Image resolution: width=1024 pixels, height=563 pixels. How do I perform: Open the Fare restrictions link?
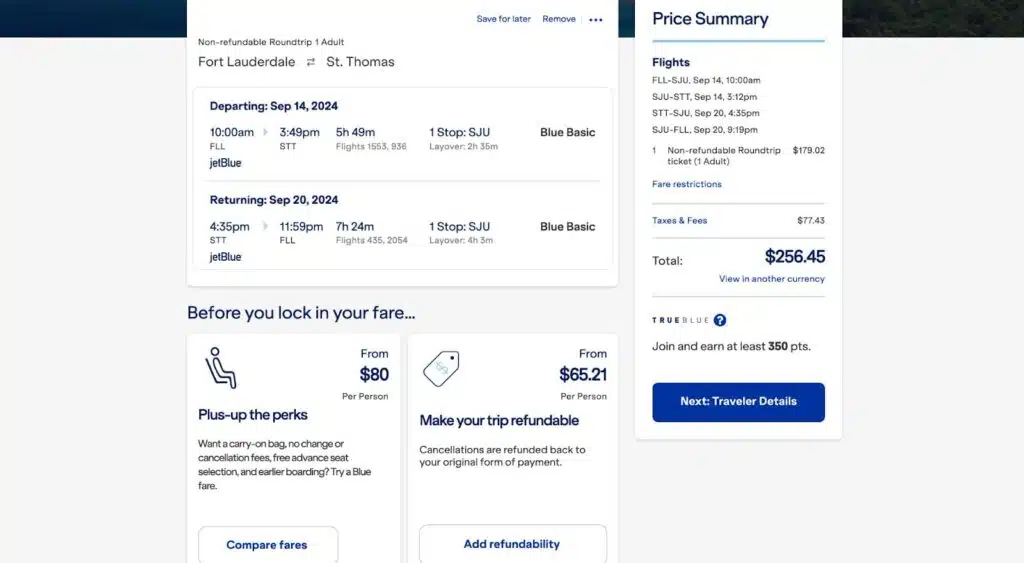(x=686, y=184)
